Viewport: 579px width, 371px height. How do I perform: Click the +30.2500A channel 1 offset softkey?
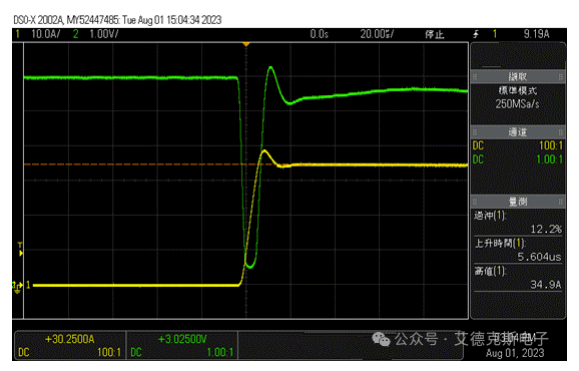pos(70,346)
